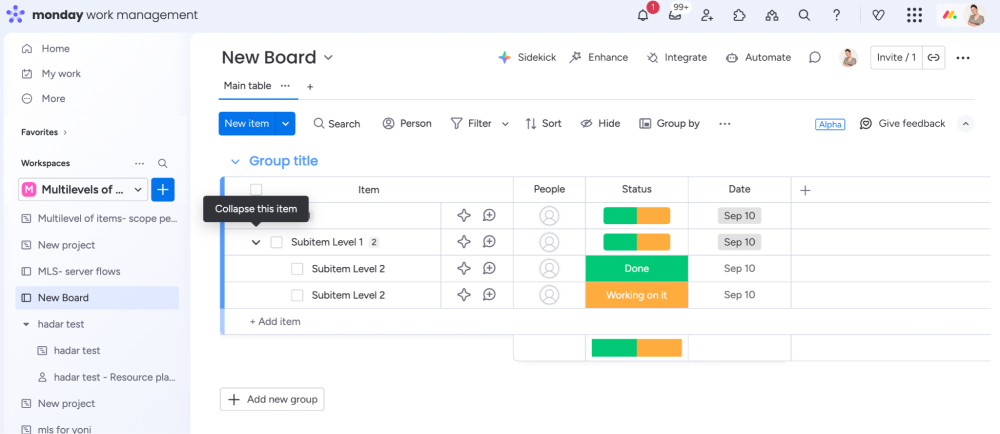Check the Subitem Level 1 checkbox
Image resolution: width=1000 pixels, height=434 pixels.
point(277,242)
